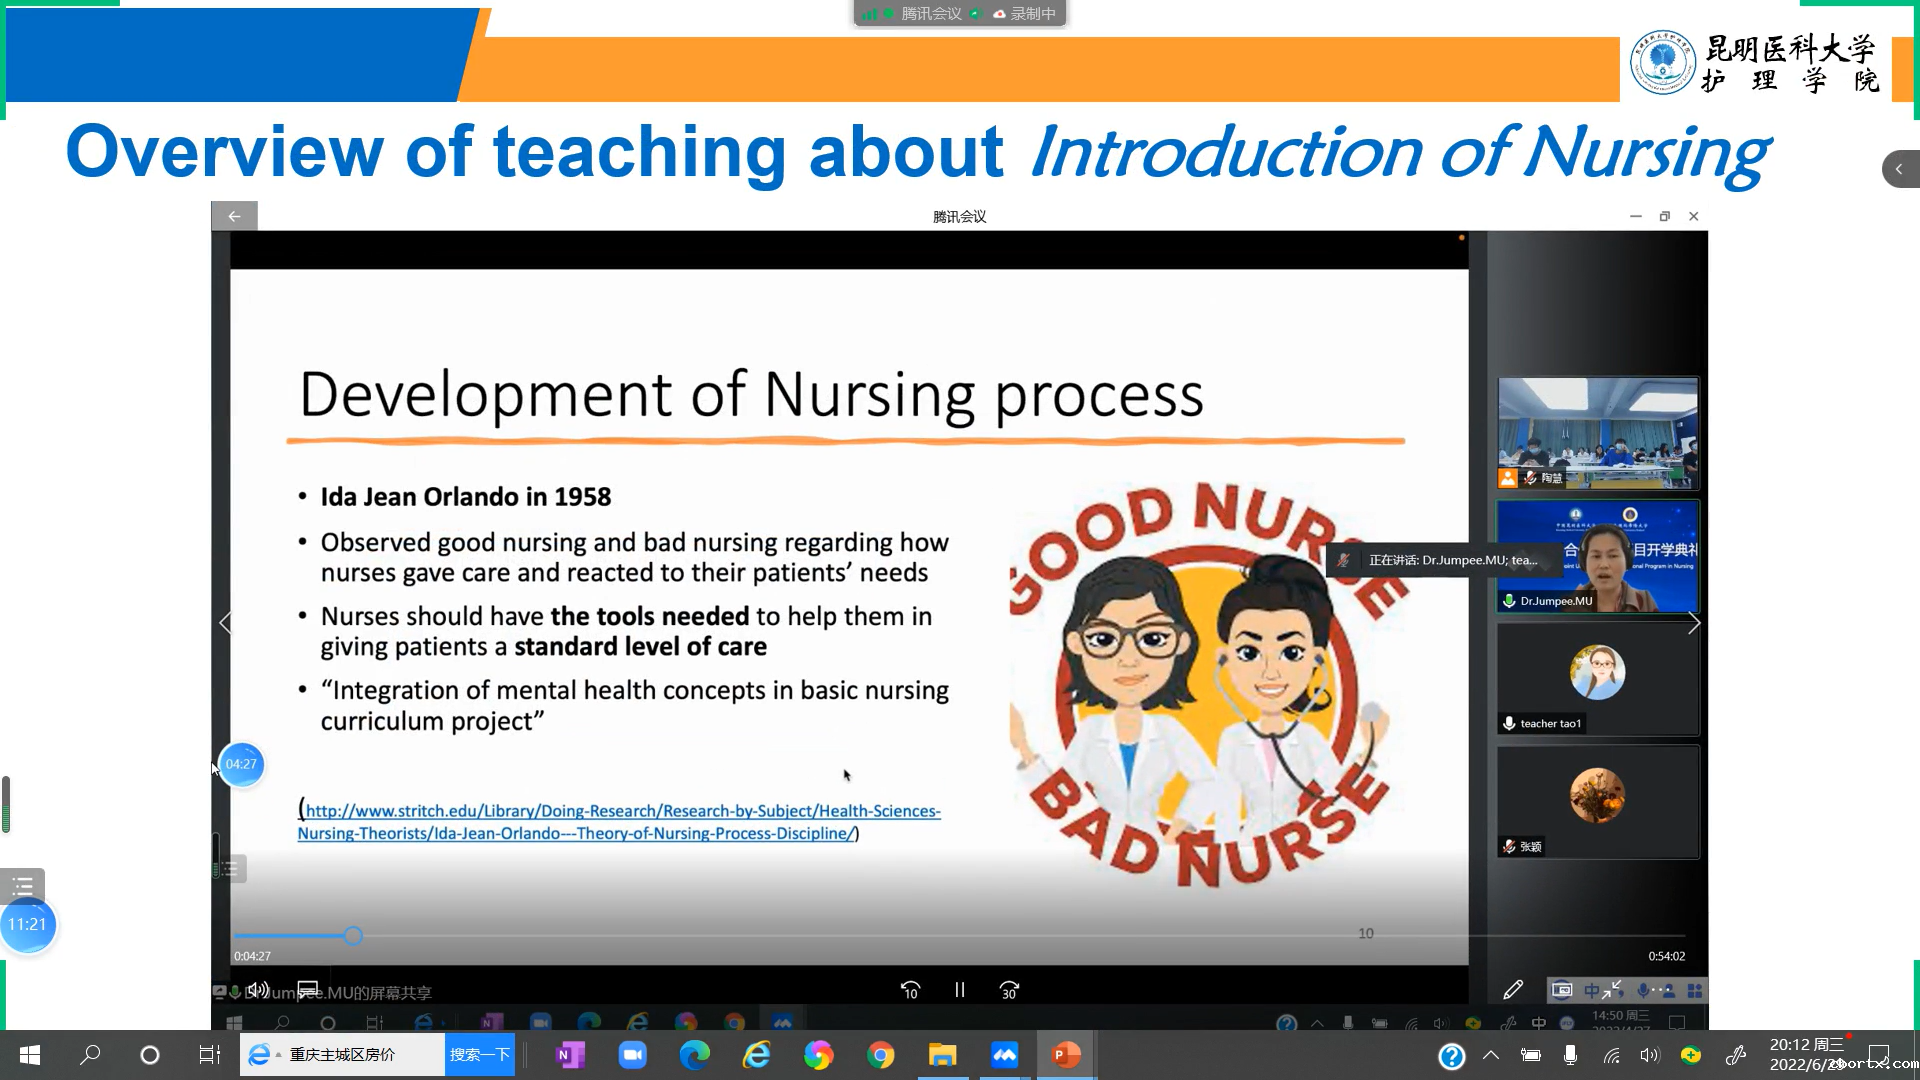1920x1080 pixels.
Task: Show previous slide with left chevron
Action: (225, 624)
